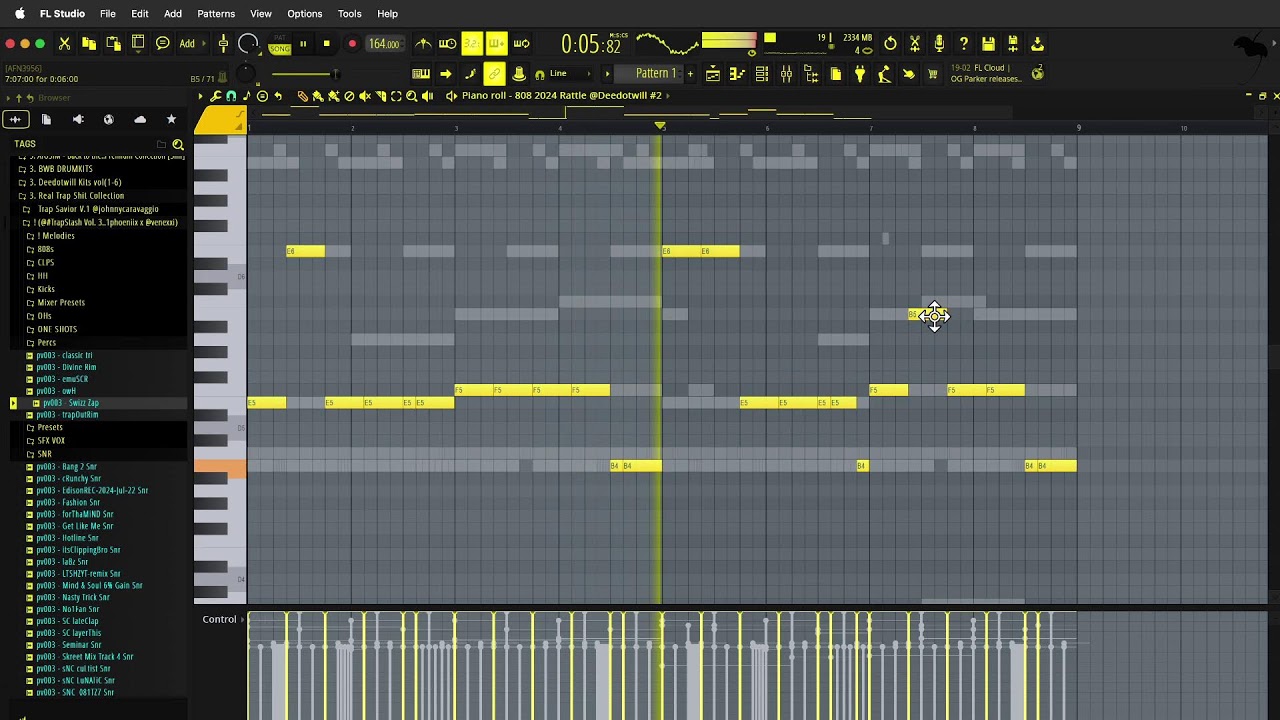Open the browser cloud library icon

coord(140,119)
